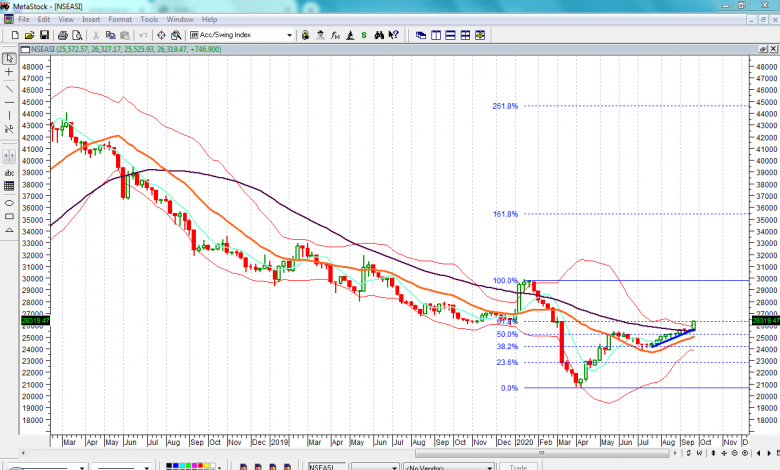Image resolution: width=780 pixels, height=470 pixels.
Task: Tile windows in grid icon
Action: click(465, 35)
